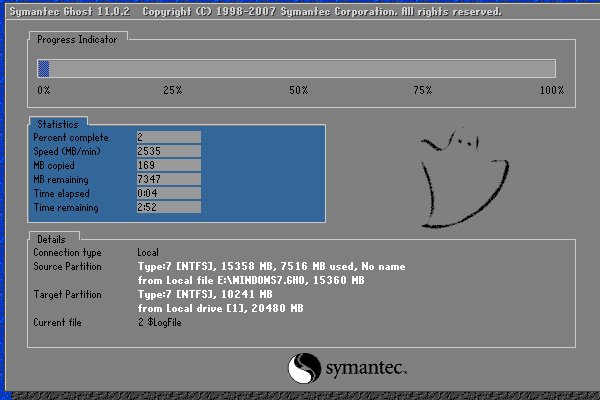The width and height of the screenshot is (600, 400).
Task: Select the Progress Indicator panel title
Action: [77, 39]
